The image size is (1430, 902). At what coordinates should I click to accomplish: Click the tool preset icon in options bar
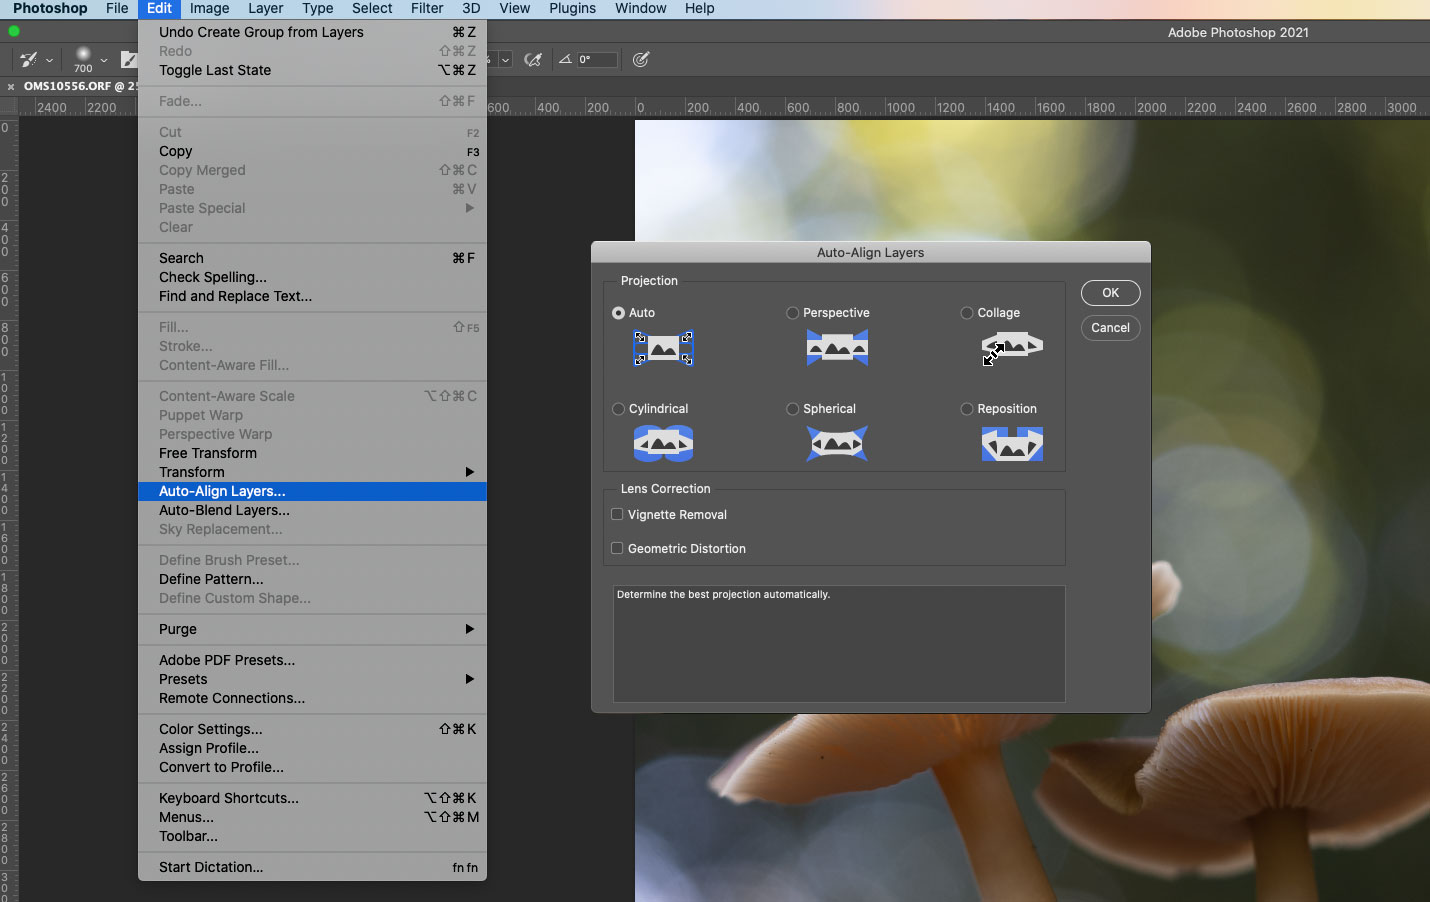[x=29, y=60]
